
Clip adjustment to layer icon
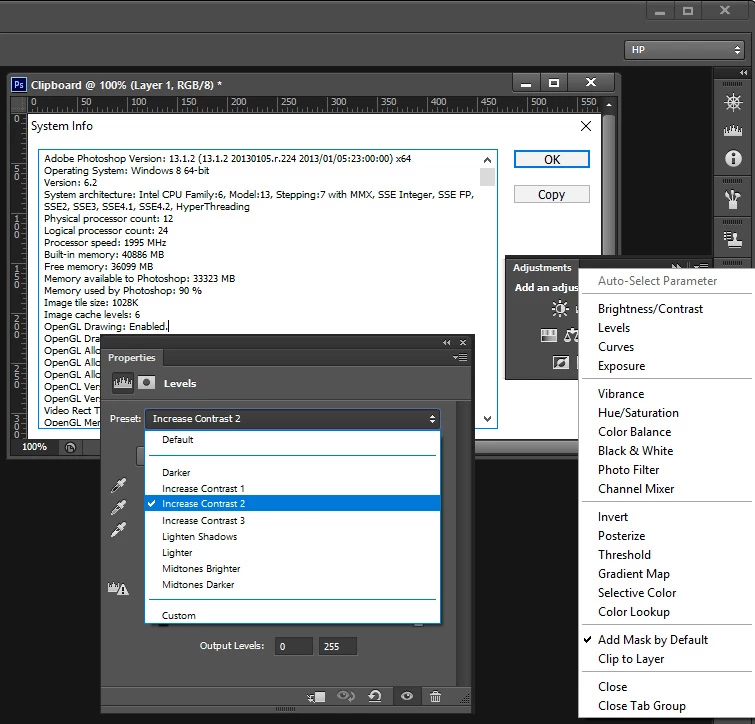[316, 697]
